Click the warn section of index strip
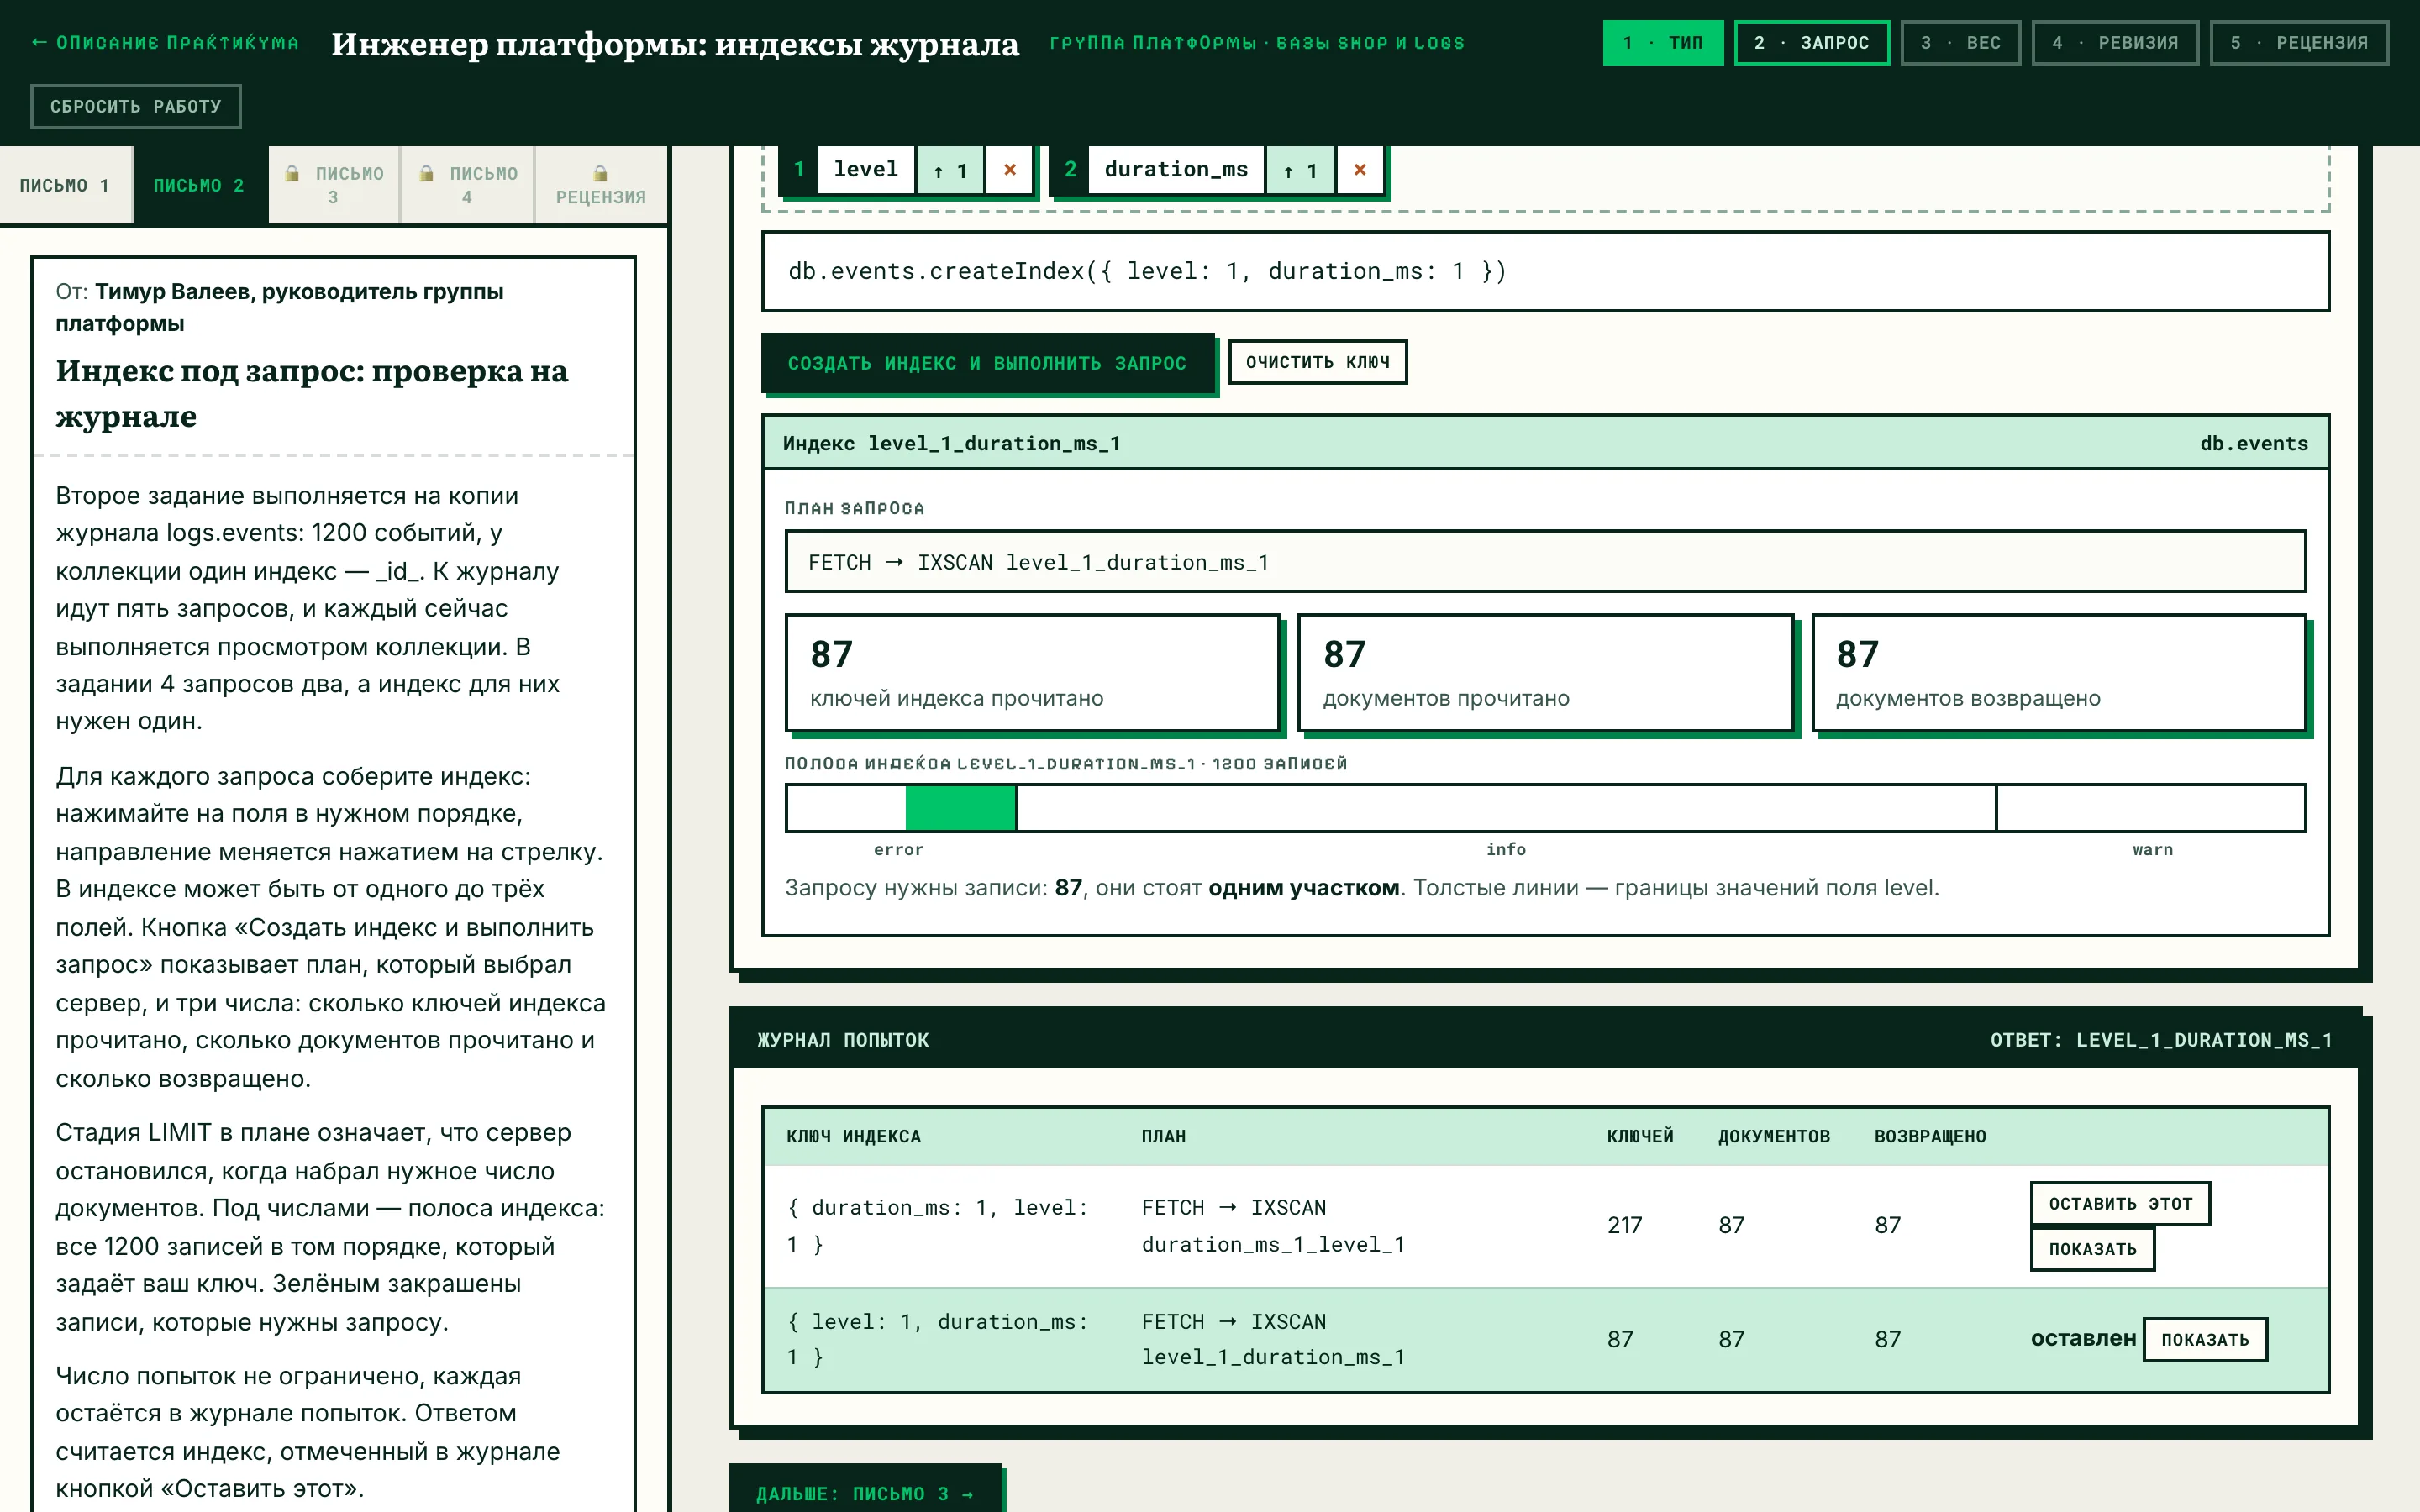Viewport: 2420px width, 1512px height. (2151, 808)
